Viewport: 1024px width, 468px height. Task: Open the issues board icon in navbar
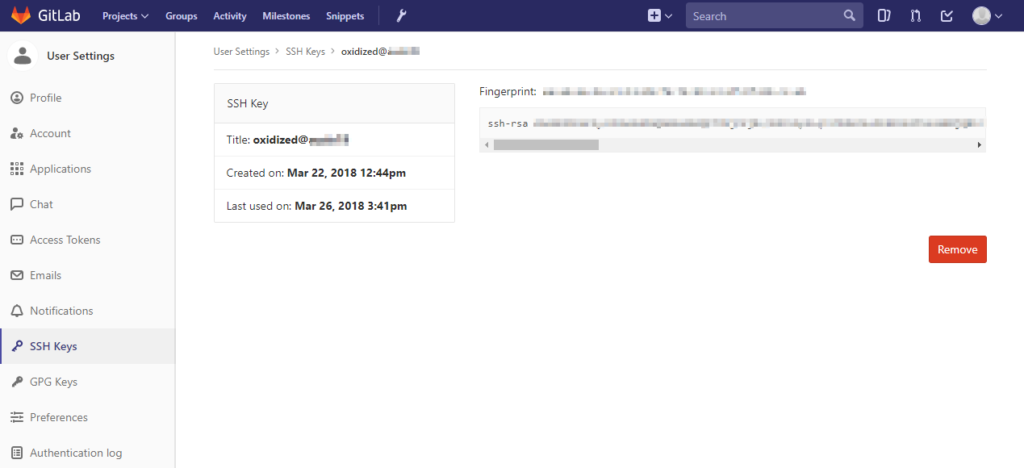point(883,16)
